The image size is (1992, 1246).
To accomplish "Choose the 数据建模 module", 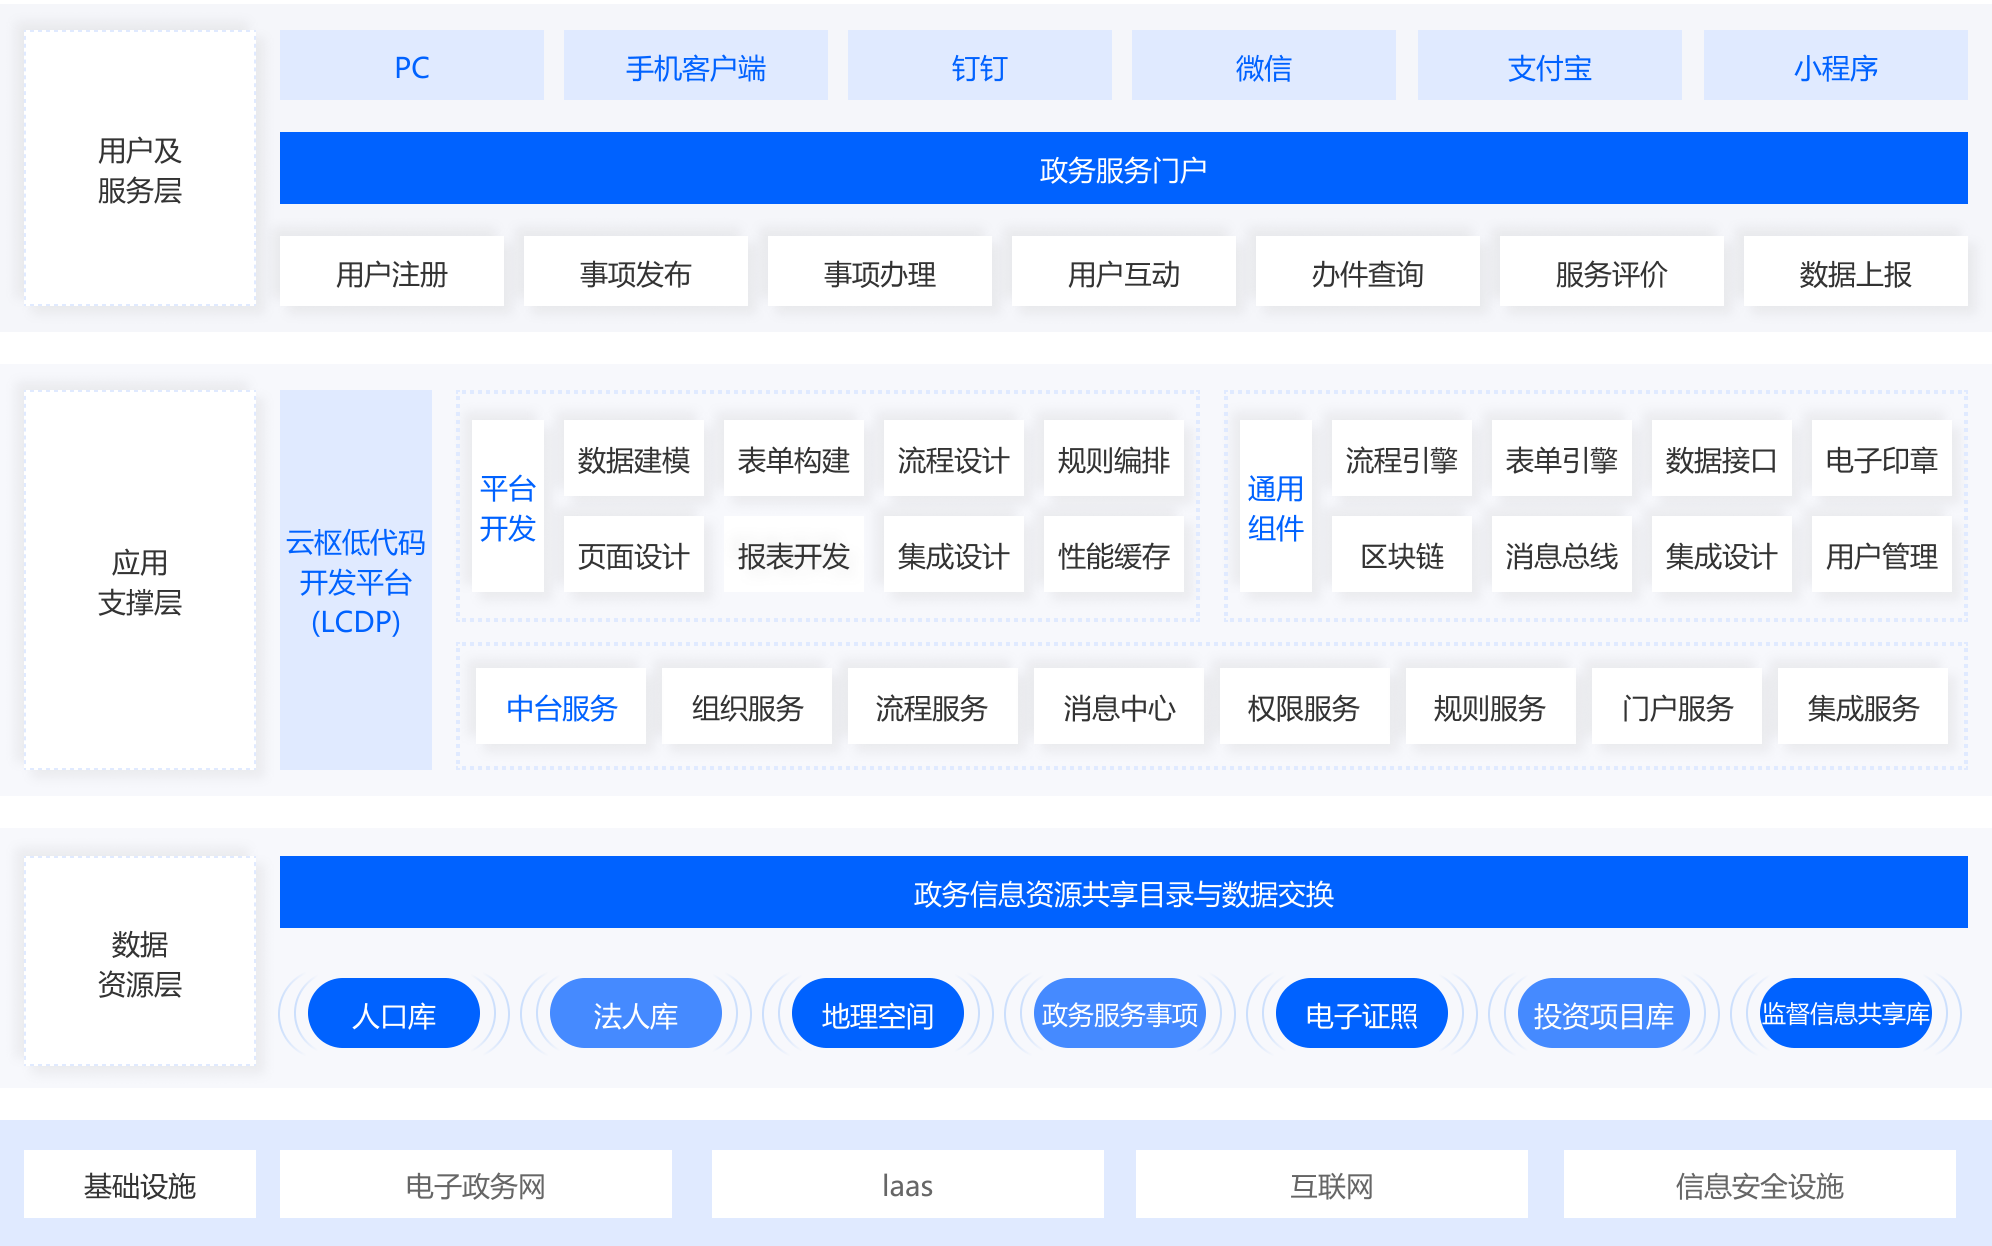I will click(x=633, y=459).
